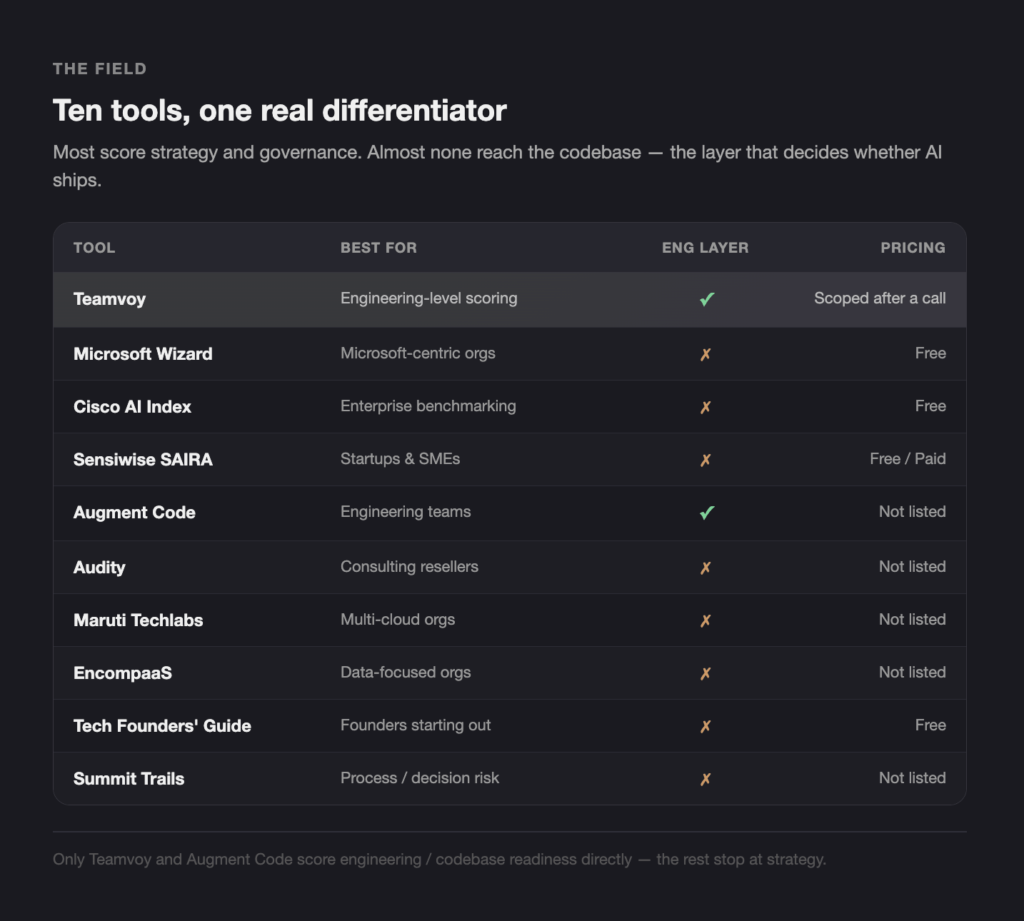Image resolution: width=1024 pixels, height=921 pixels.
Task: Click the orange X in the Cisco AI Index row
Action: [705, 407]
